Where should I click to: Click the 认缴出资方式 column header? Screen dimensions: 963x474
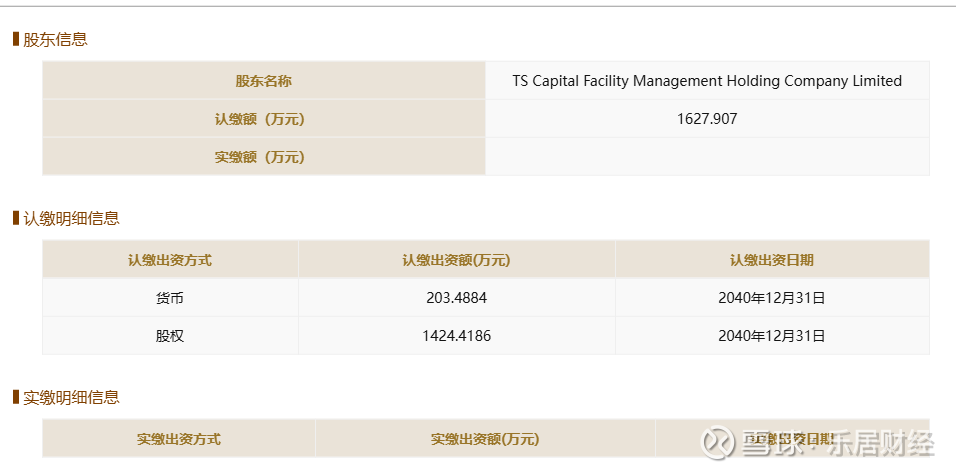[170, 260]
